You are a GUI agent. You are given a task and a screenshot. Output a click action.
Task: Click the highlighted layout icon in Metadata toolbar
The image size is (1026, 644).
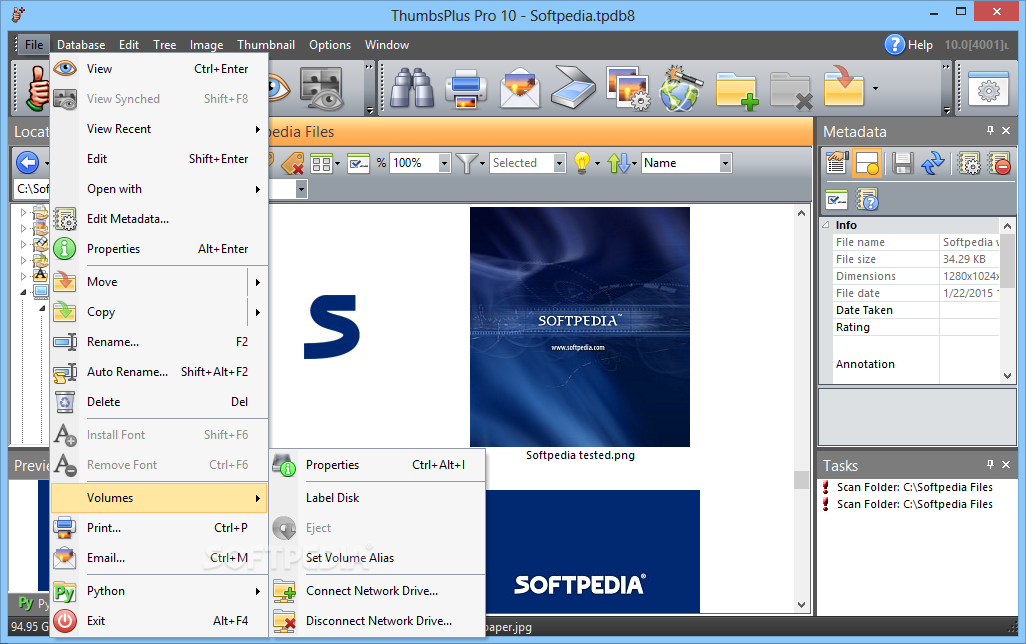tap(868, 163)
